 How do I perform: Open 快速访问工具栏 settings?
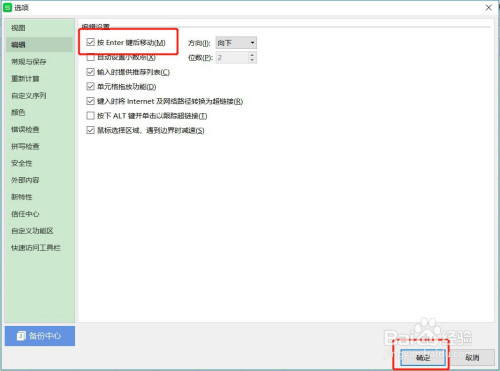coord(36,248)
